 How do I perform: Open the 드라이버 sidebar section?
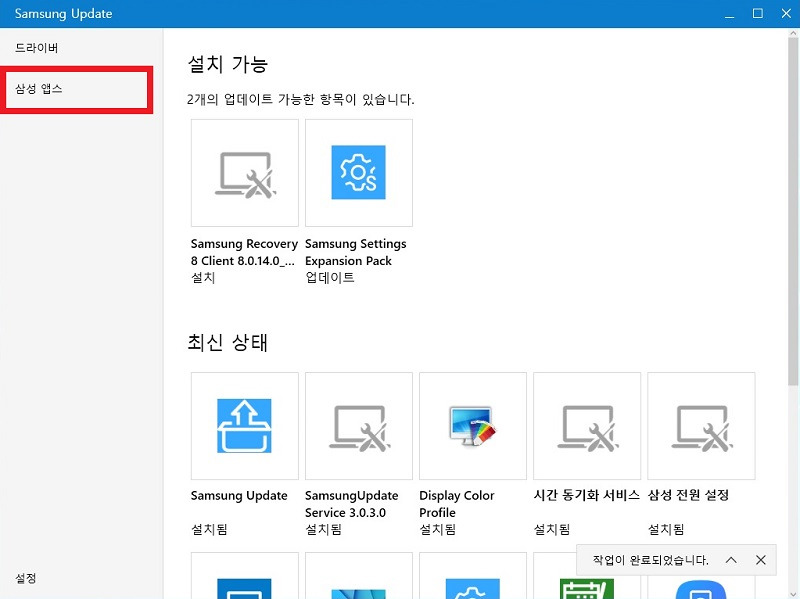coord(36,48)
